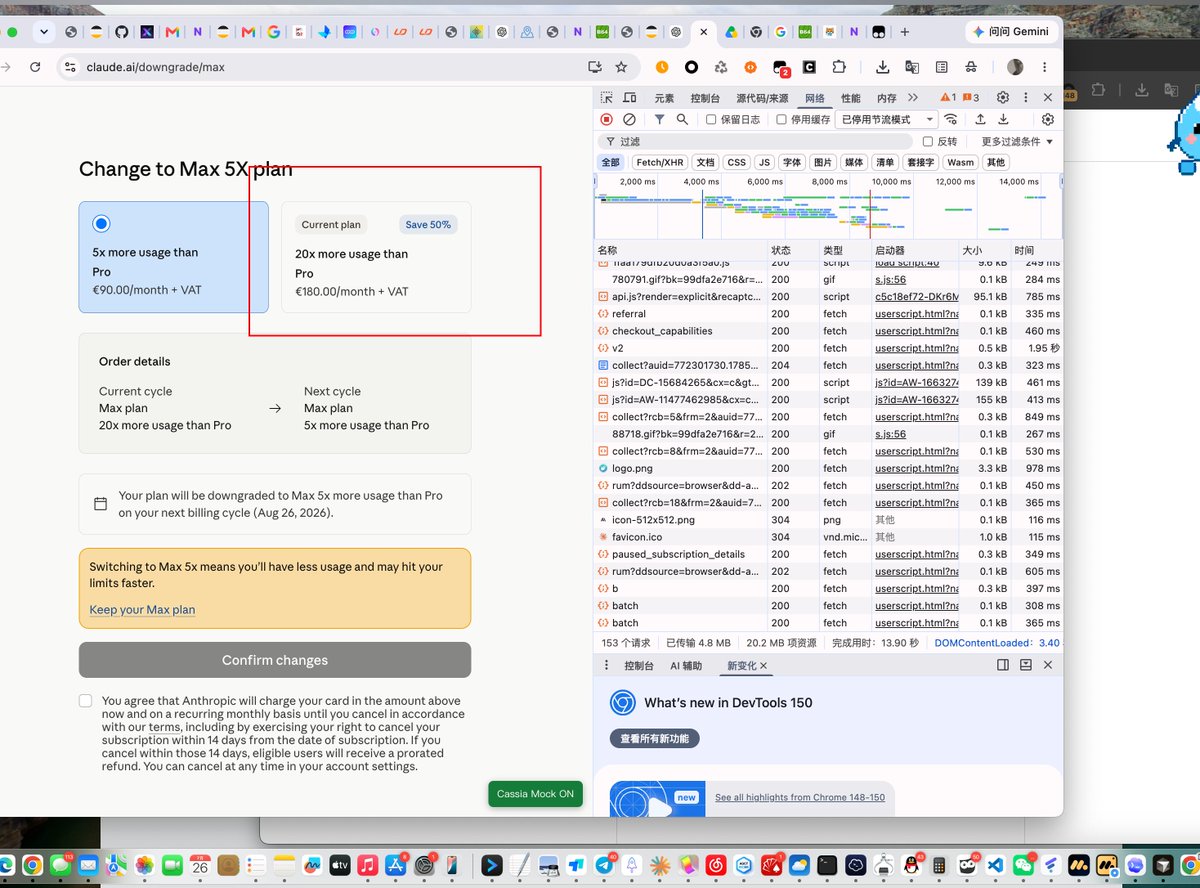Open the network search magnifier
The image size is (1200, 888).
[x=682, y=119]
